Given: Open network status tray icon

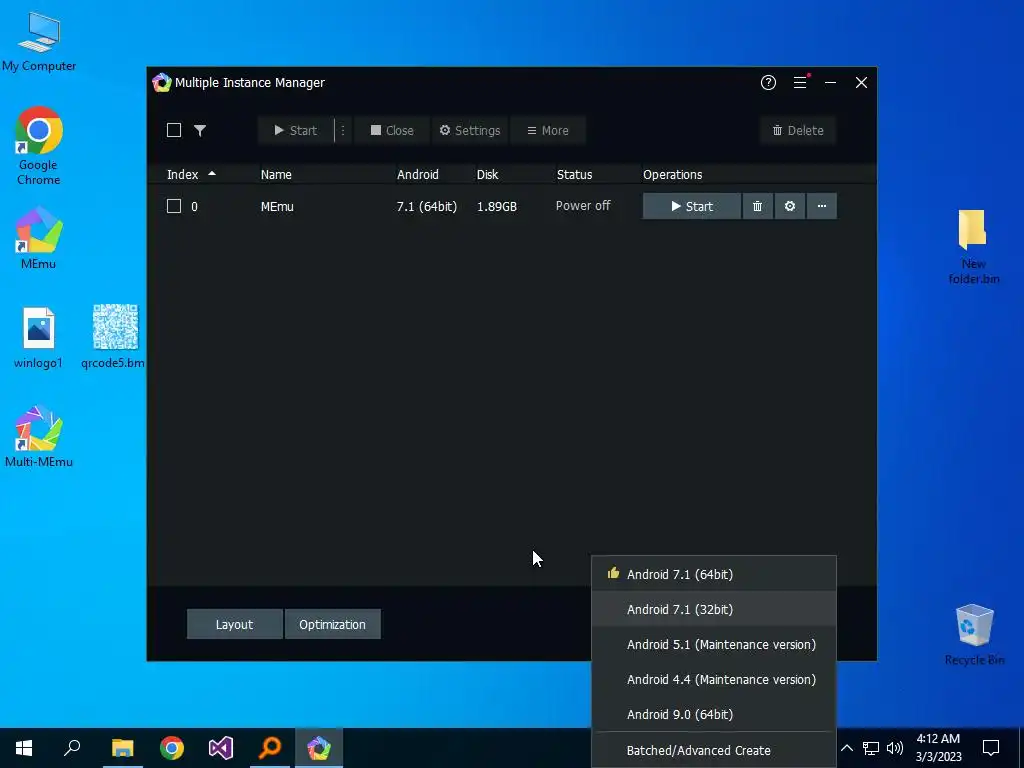Looking at the screenshot, I should click(871, 748).
